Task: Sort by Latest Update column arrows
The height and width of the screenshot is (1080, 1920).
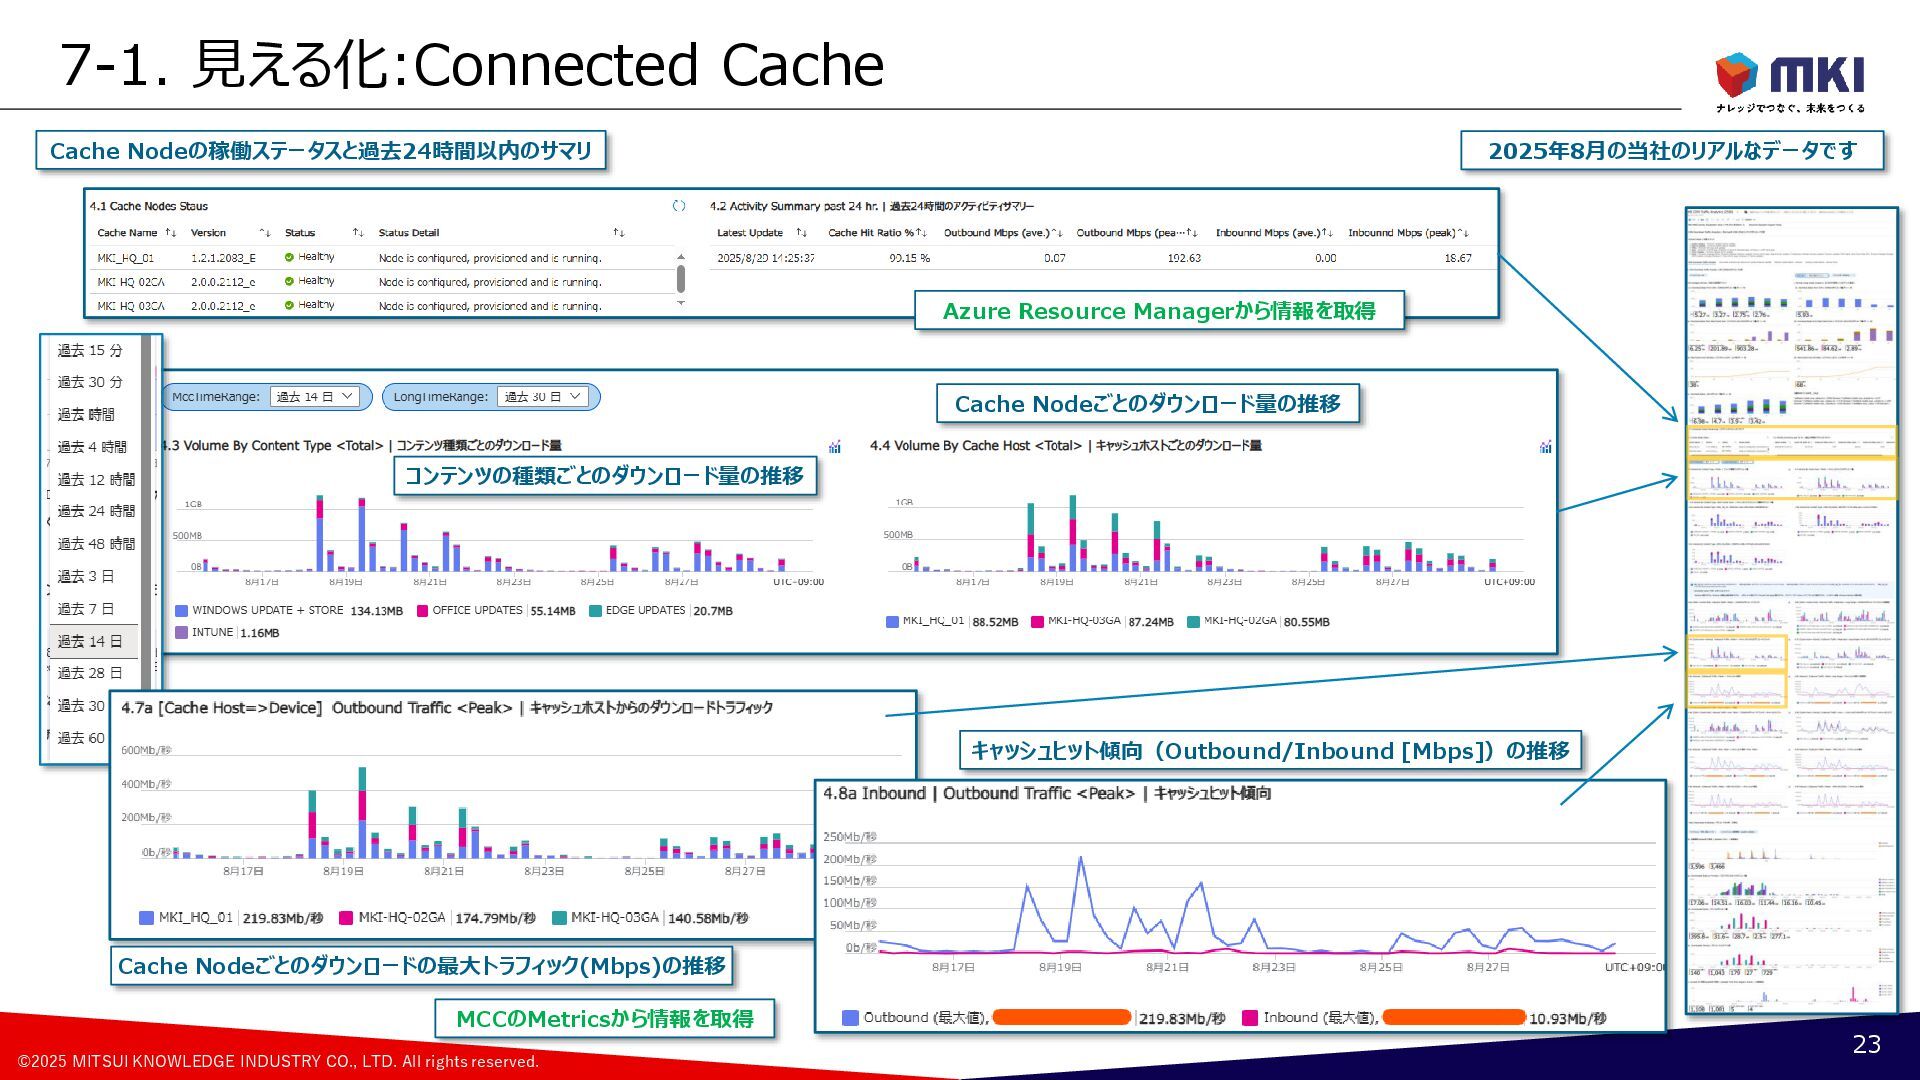Action: [x=801, y=233]
